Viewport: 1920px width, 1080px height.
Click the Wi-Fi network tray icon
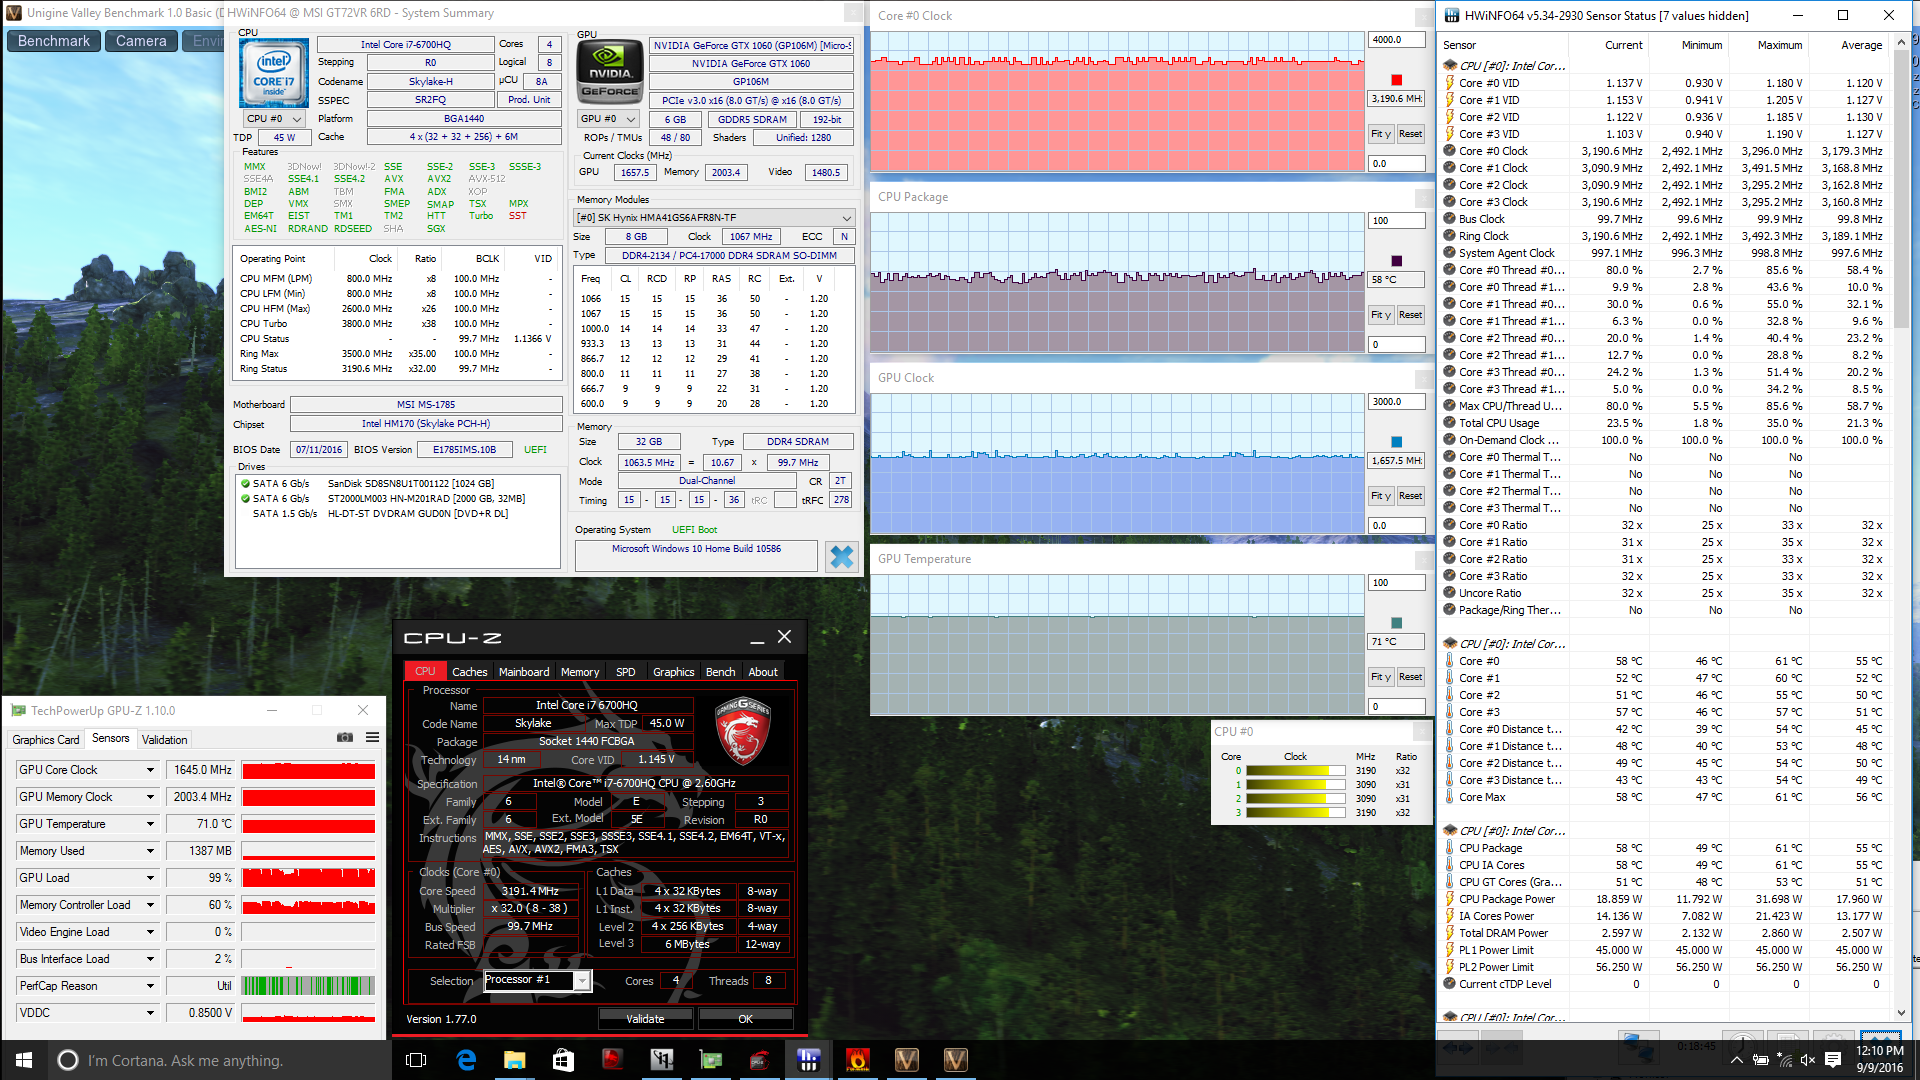click(1785, 1060)
